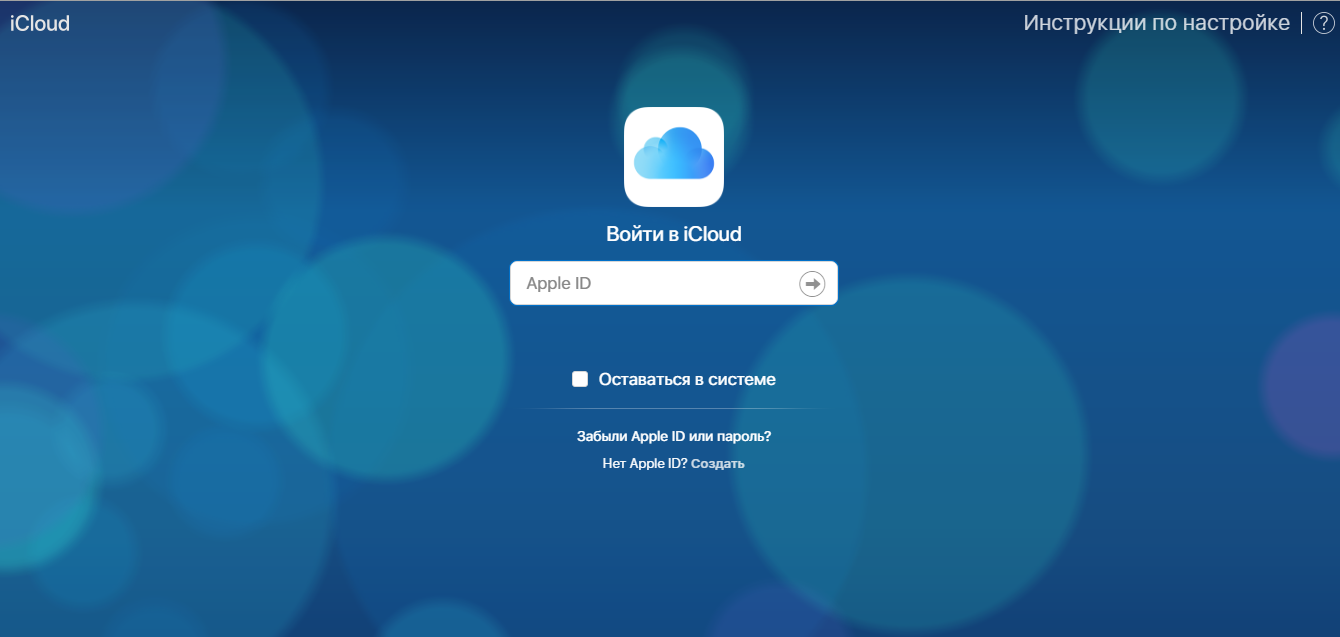Click the horizontal separator under the checkbox
This screenshot has height=637, width=1340.
pyautogui.click(x=674, y=409)
